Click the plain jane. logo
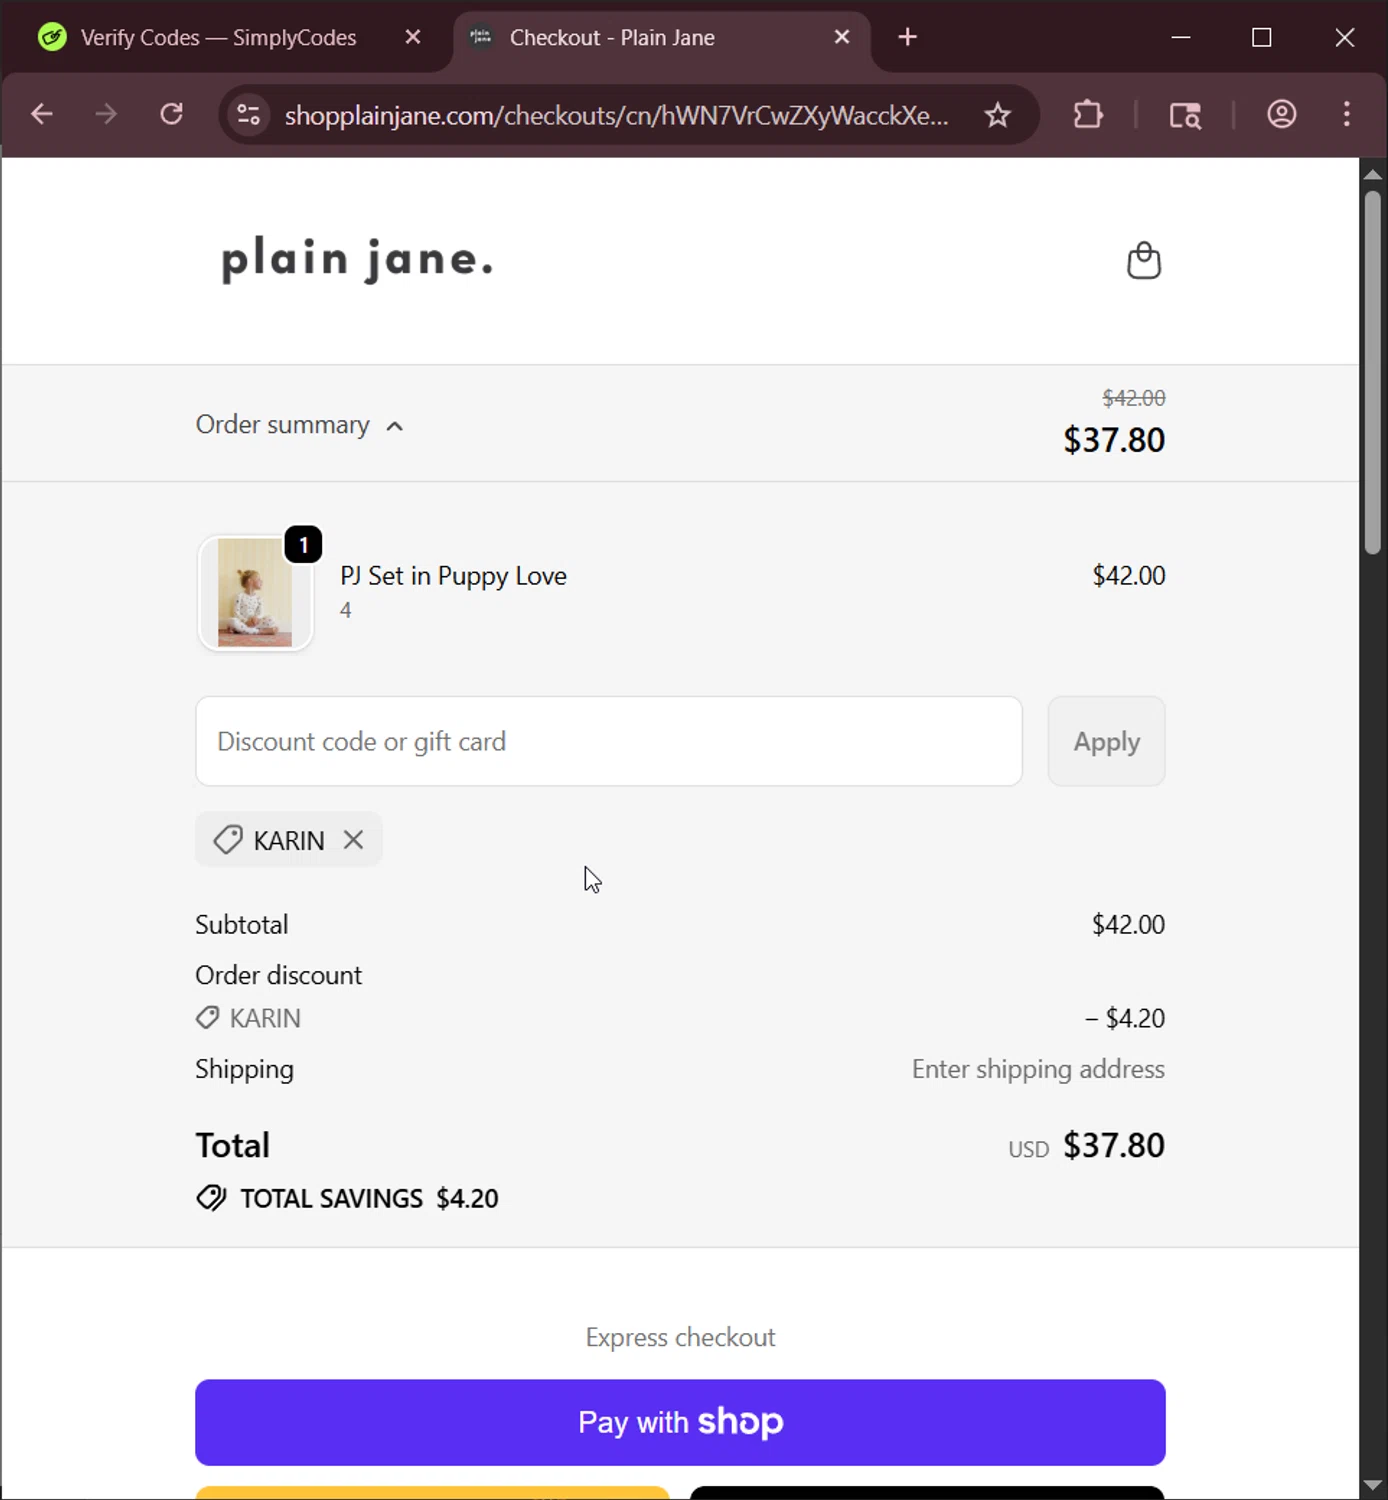1388x1500 pixels. (x=357, y=260)
